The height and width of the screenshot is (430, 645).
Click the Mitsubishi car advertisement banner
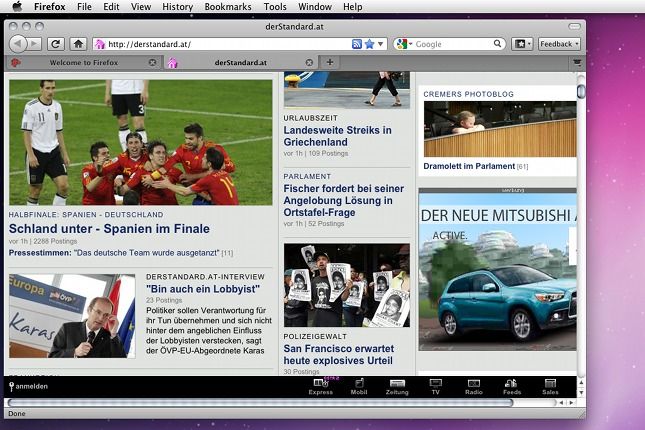coord(497,270)
